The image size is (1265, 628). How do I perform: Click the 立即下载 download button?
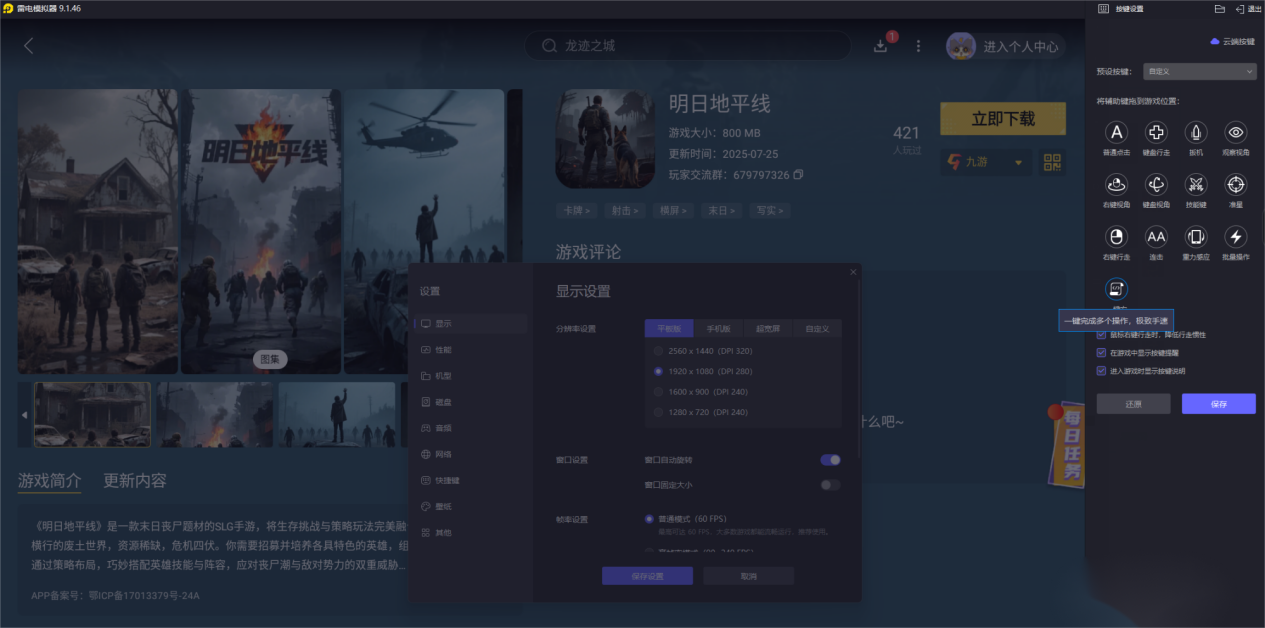tap(1003, 119)
